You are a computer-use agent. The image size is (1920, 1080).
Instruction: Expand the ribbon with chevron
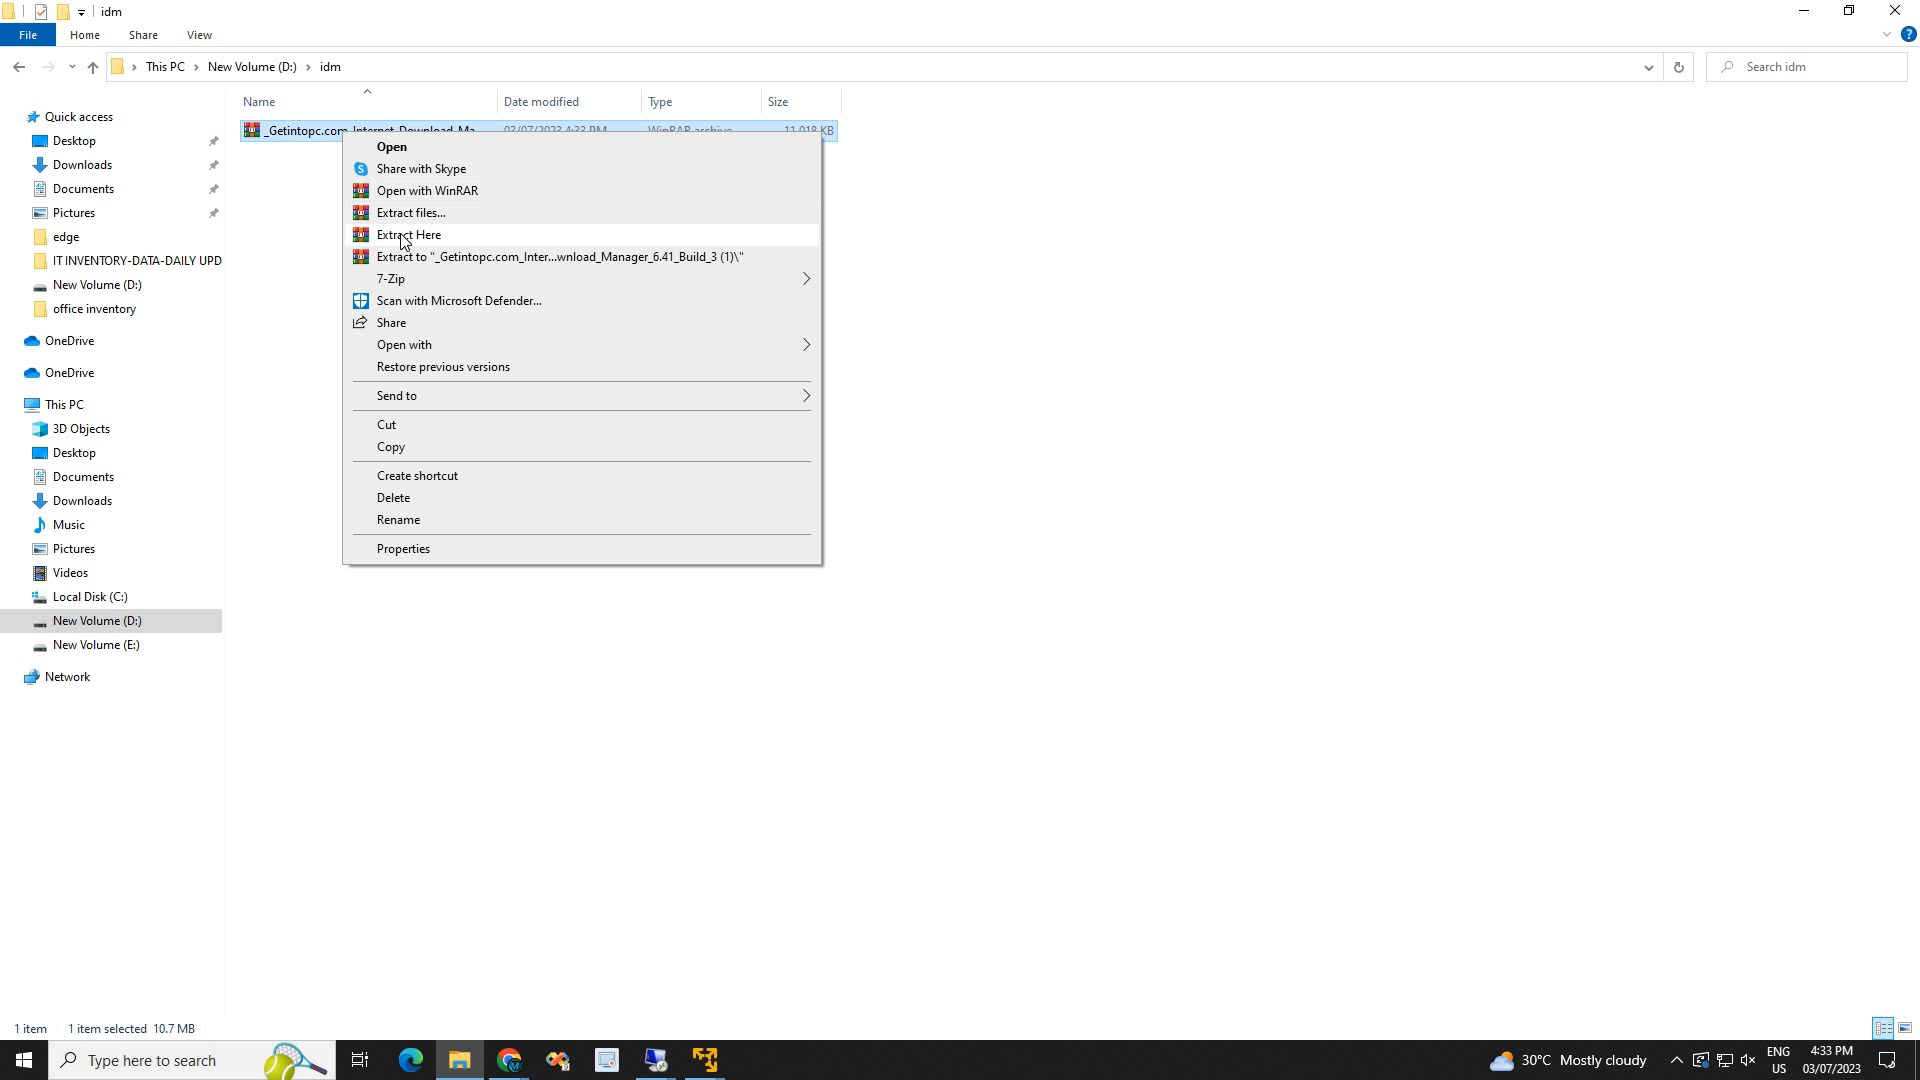tap(1886, 34)
